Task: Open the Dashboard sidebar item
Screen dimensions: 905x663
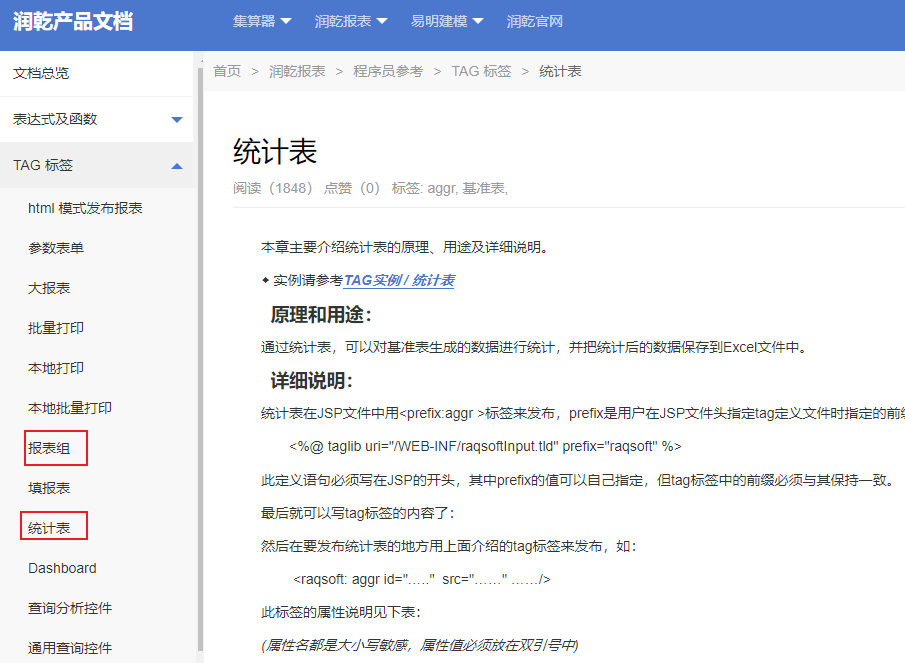Action: [62, 568]
